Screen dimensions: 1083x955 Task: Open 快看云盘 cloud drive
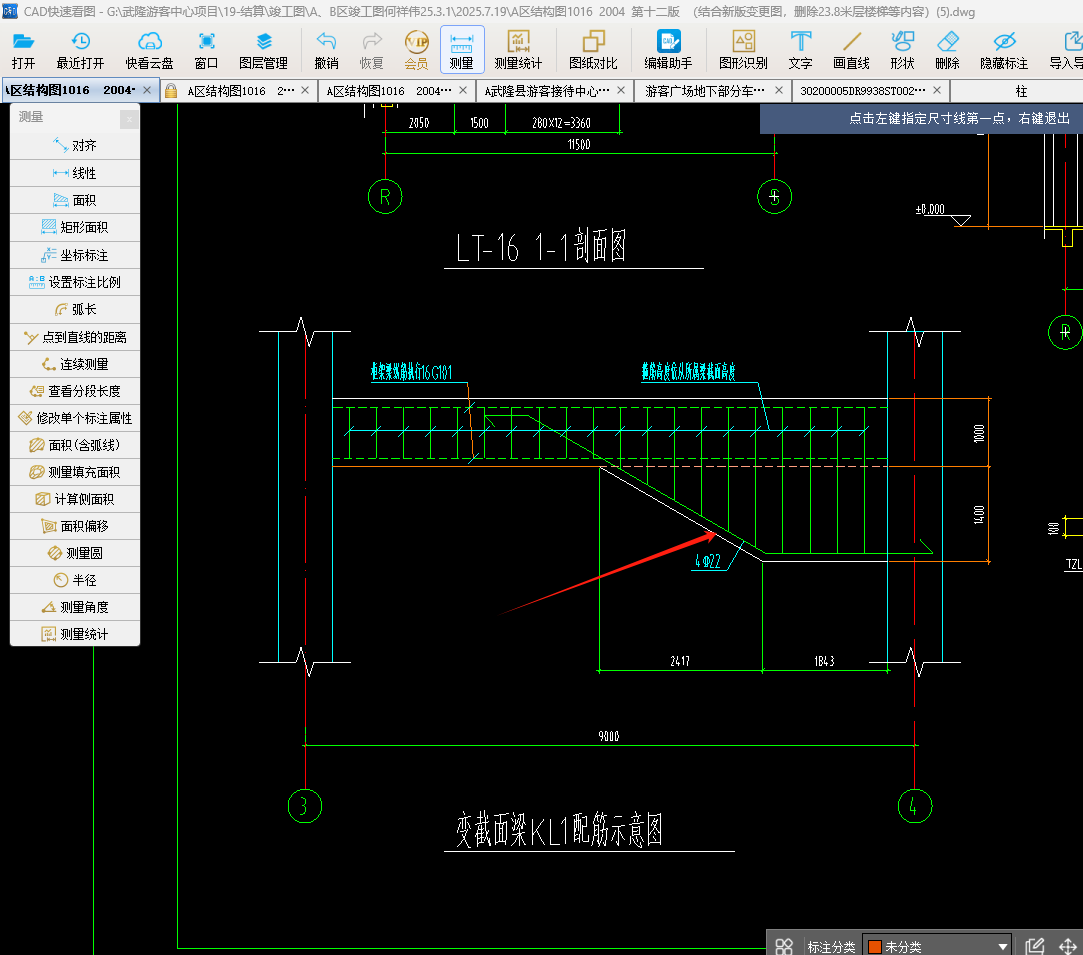(149, 50)
